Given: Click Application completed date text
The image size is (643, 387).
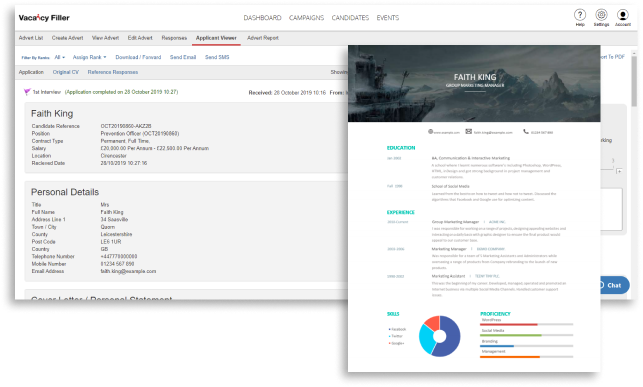Looking at the screenshot, I should tap(121, 92).
